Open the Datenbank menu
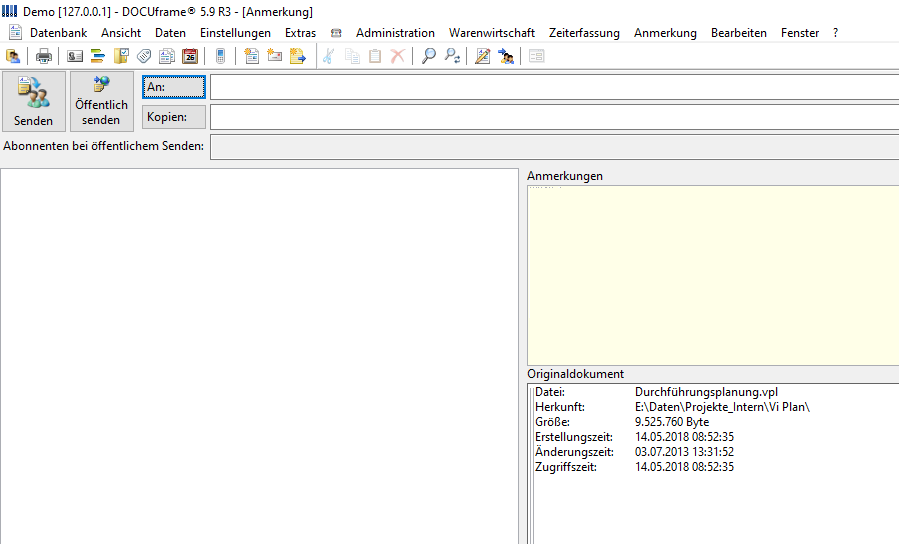The height and width of the screenshot is (544, 899). pos(58,33)
